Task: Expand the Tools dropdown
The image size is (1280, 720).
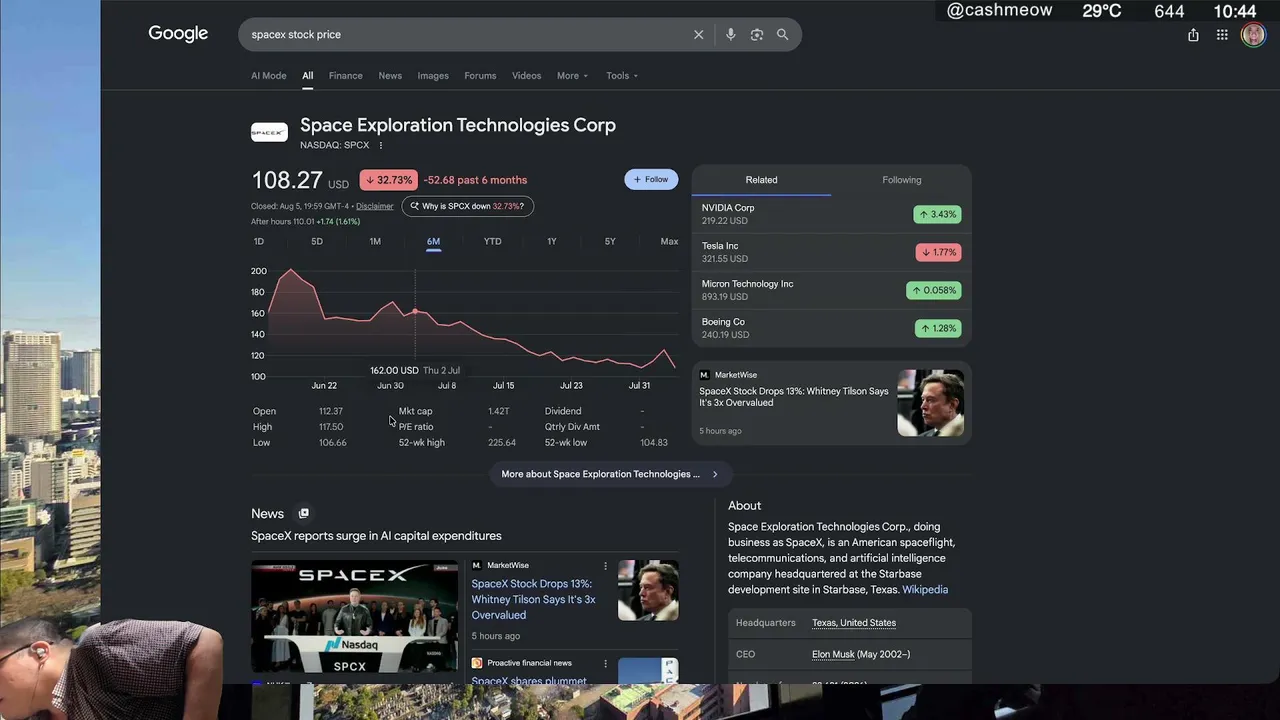Action: [x=622, y=76]
